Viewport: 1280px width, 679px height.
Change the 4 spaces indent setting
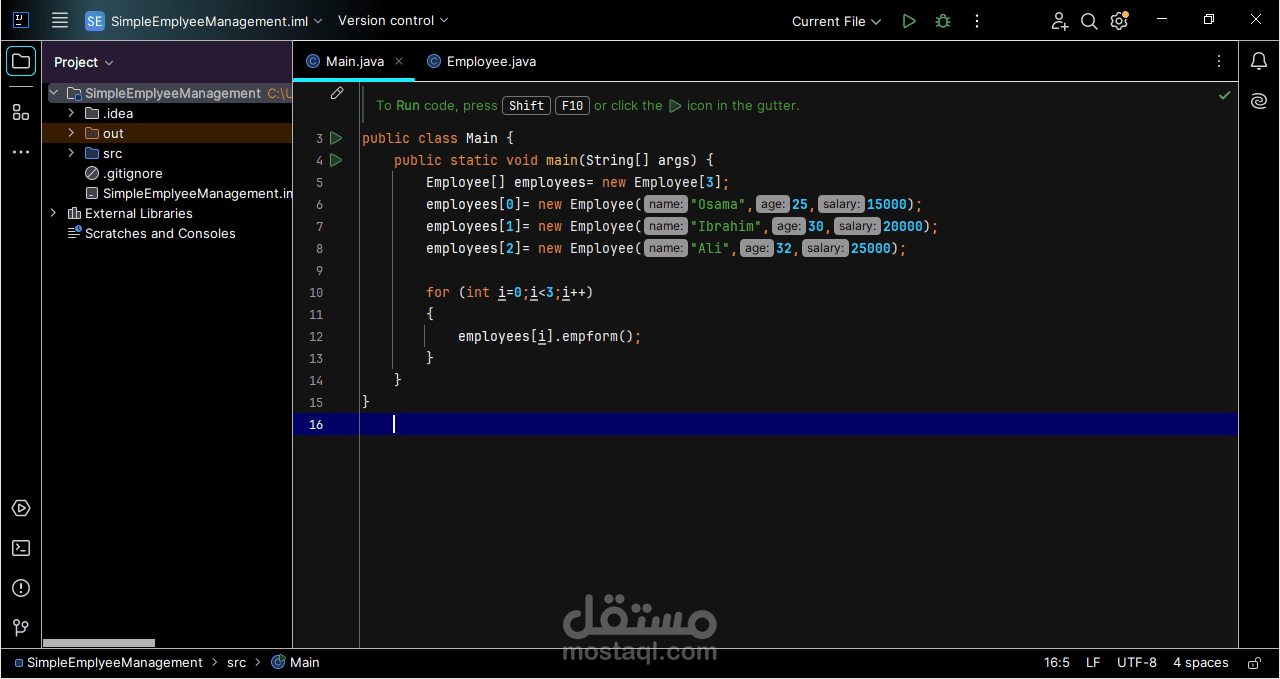click(1200, 662)
